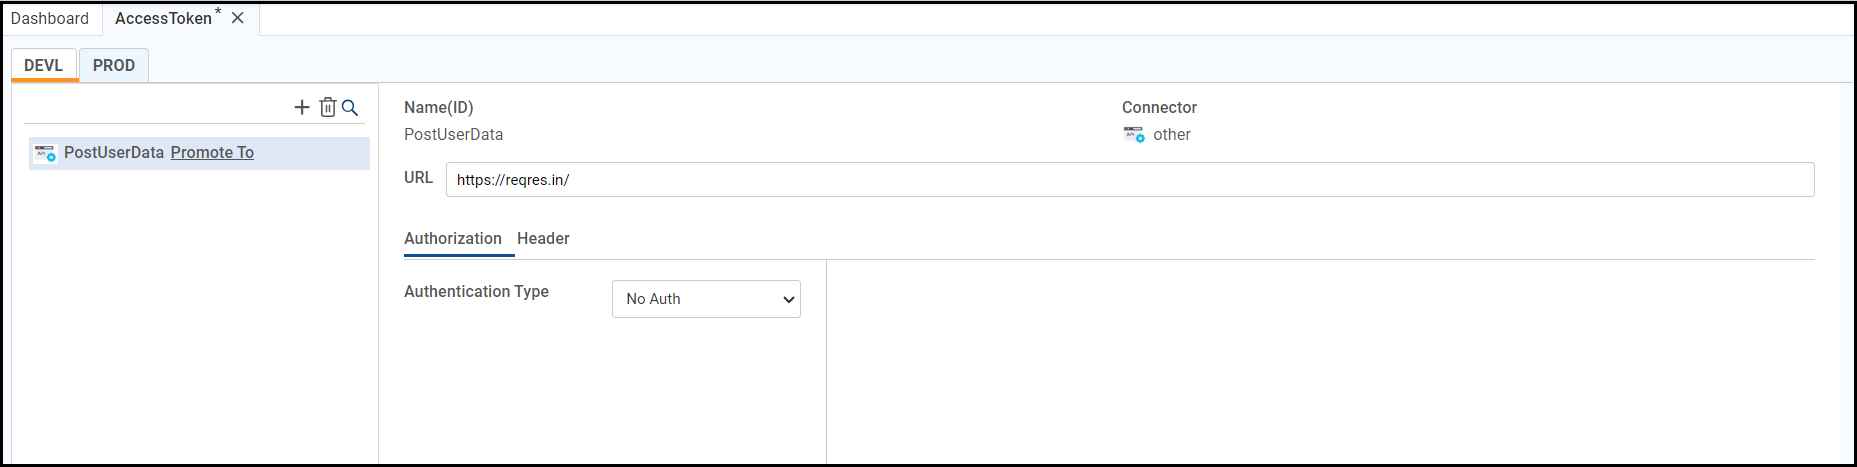Click the icon beside PostUserData in the list
The height and width of the screenshot is (467, 1857).
point(45,153)
